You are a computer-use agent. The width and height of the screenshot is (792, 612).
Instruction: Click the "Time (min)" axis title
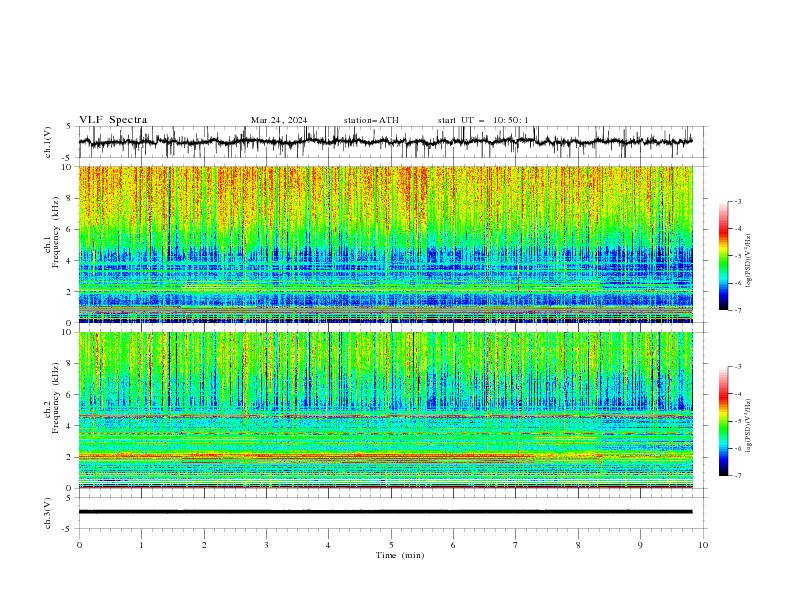point(400,555)
